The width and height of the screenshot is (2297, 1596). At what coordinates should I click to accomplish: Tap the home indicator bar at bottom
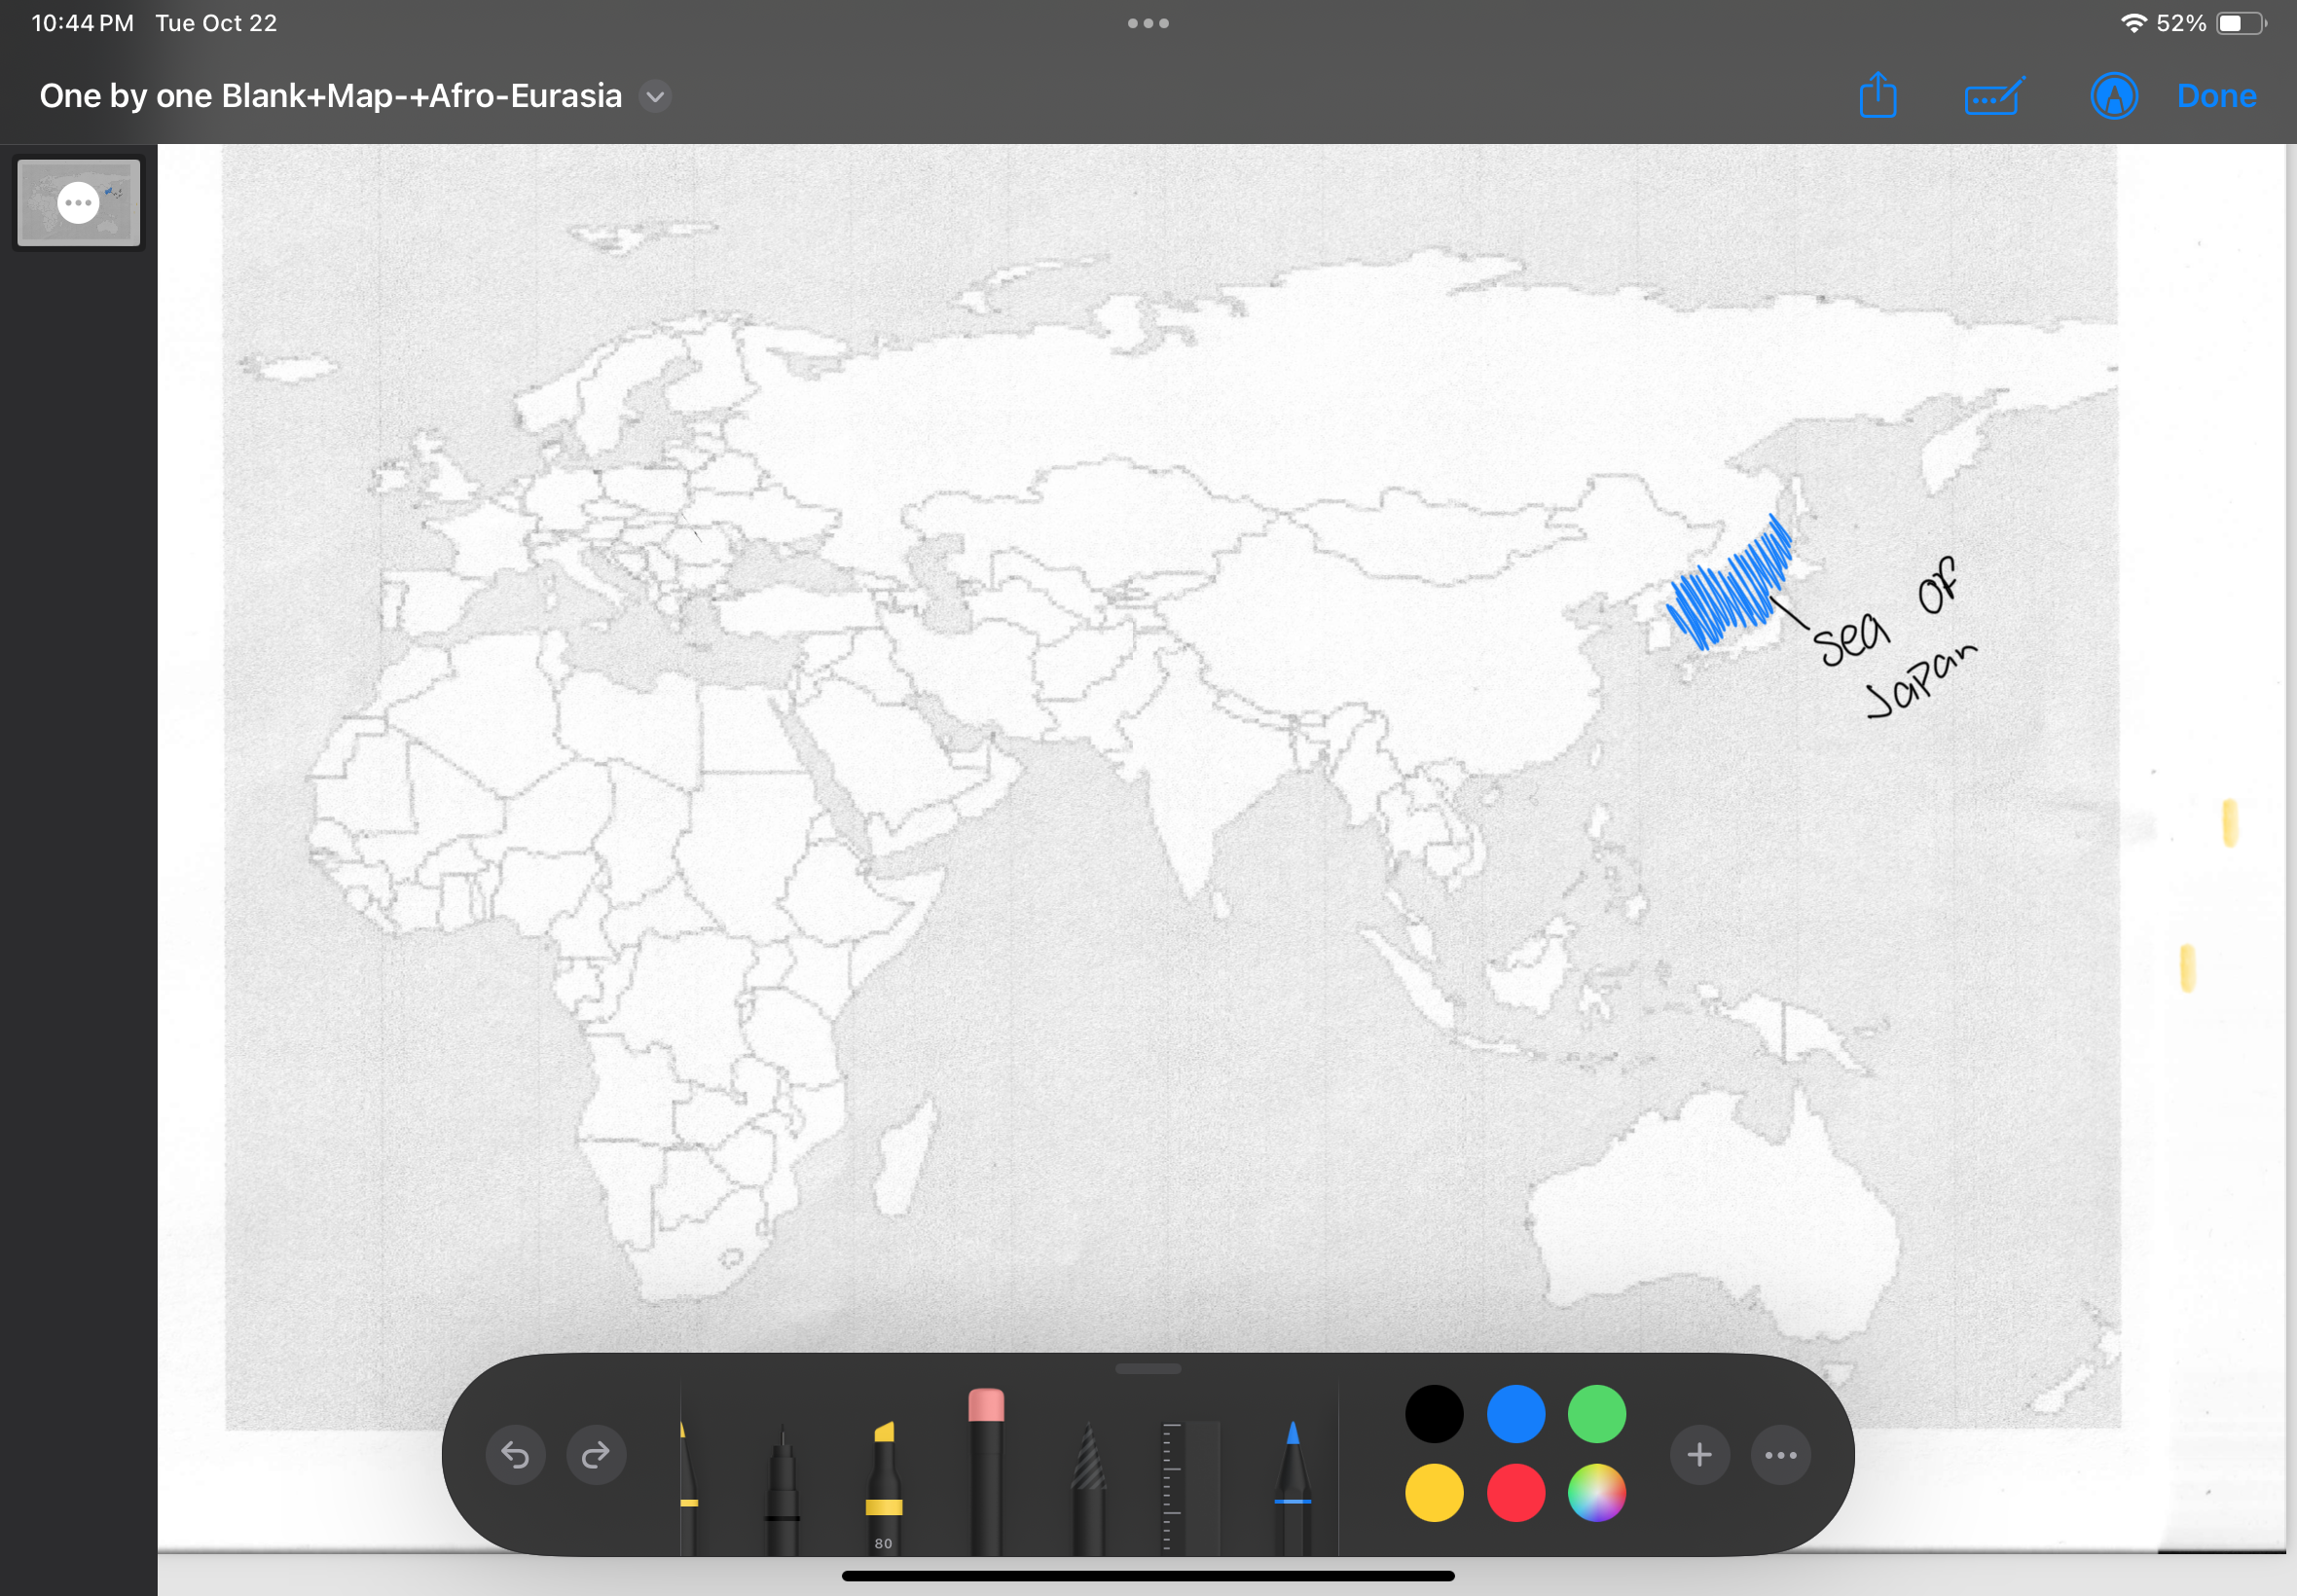pos(1148,1576)
